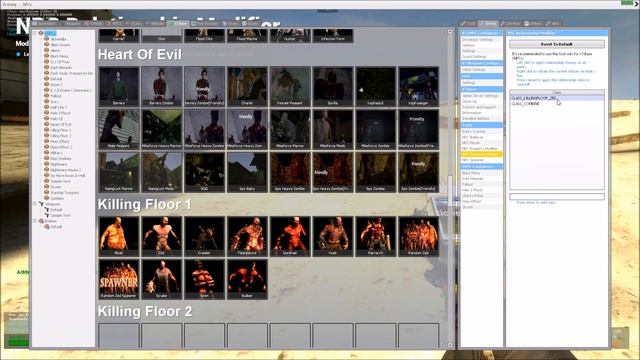Click the Husk zed icon

[333, 236]
